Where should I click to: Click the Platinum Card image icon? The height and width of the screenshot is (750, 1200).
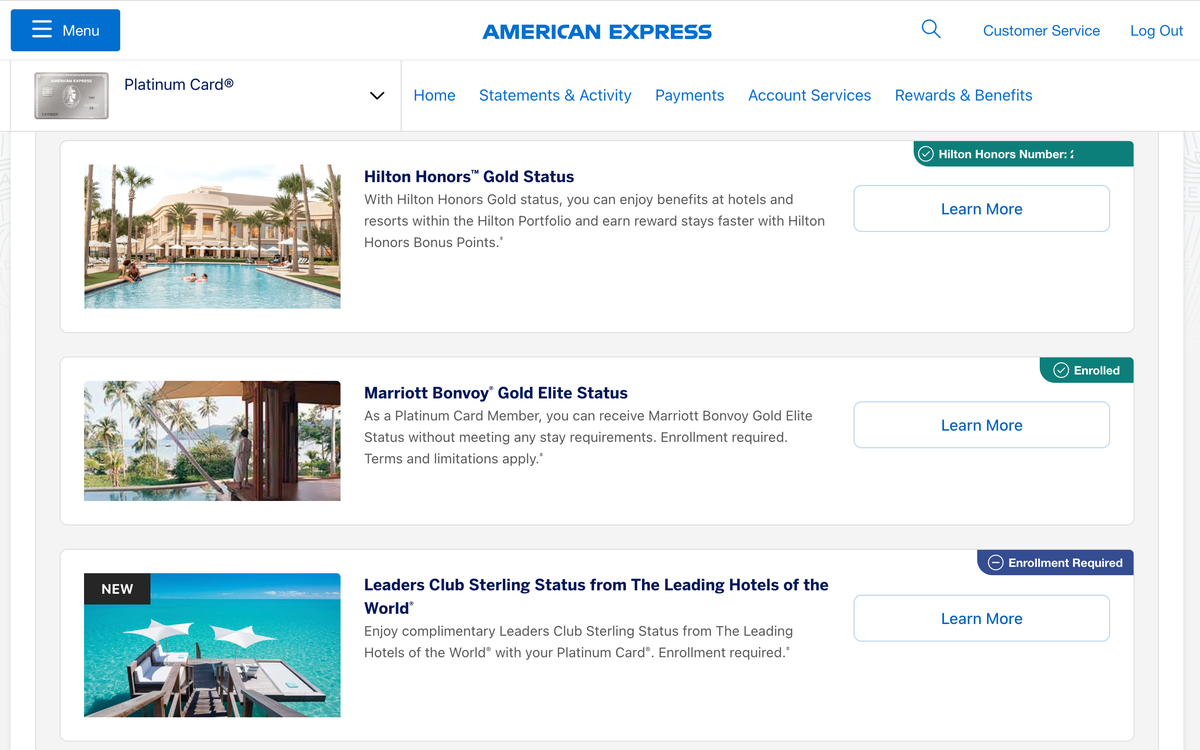71,96
